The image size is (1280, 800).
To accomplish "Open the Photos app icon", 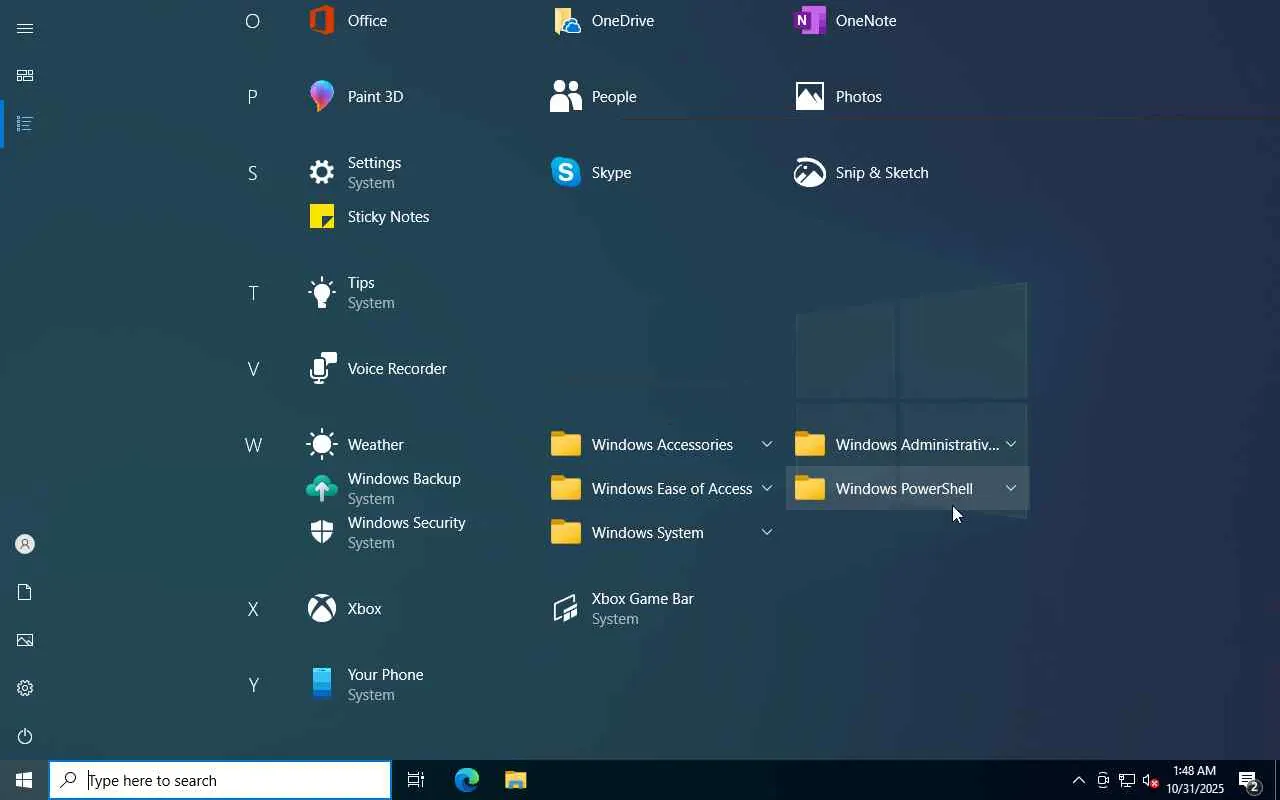I will point(810,96).
